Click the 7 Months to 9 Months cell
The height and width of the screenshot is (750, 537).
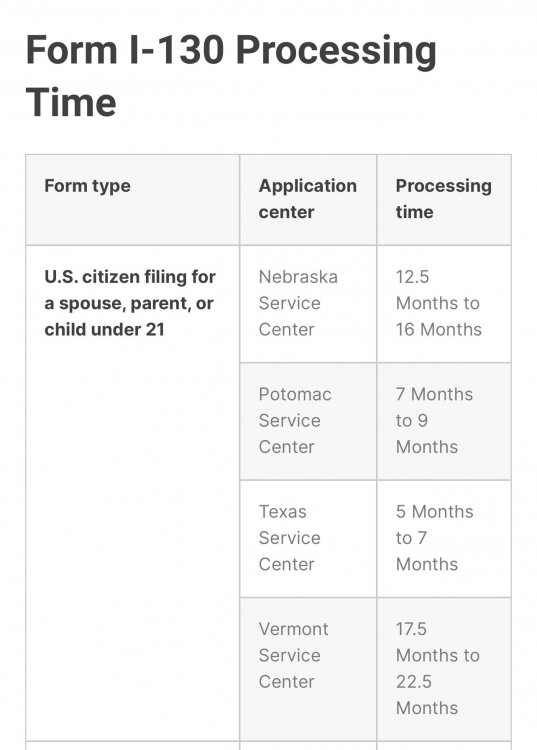[x=444, y=421]
